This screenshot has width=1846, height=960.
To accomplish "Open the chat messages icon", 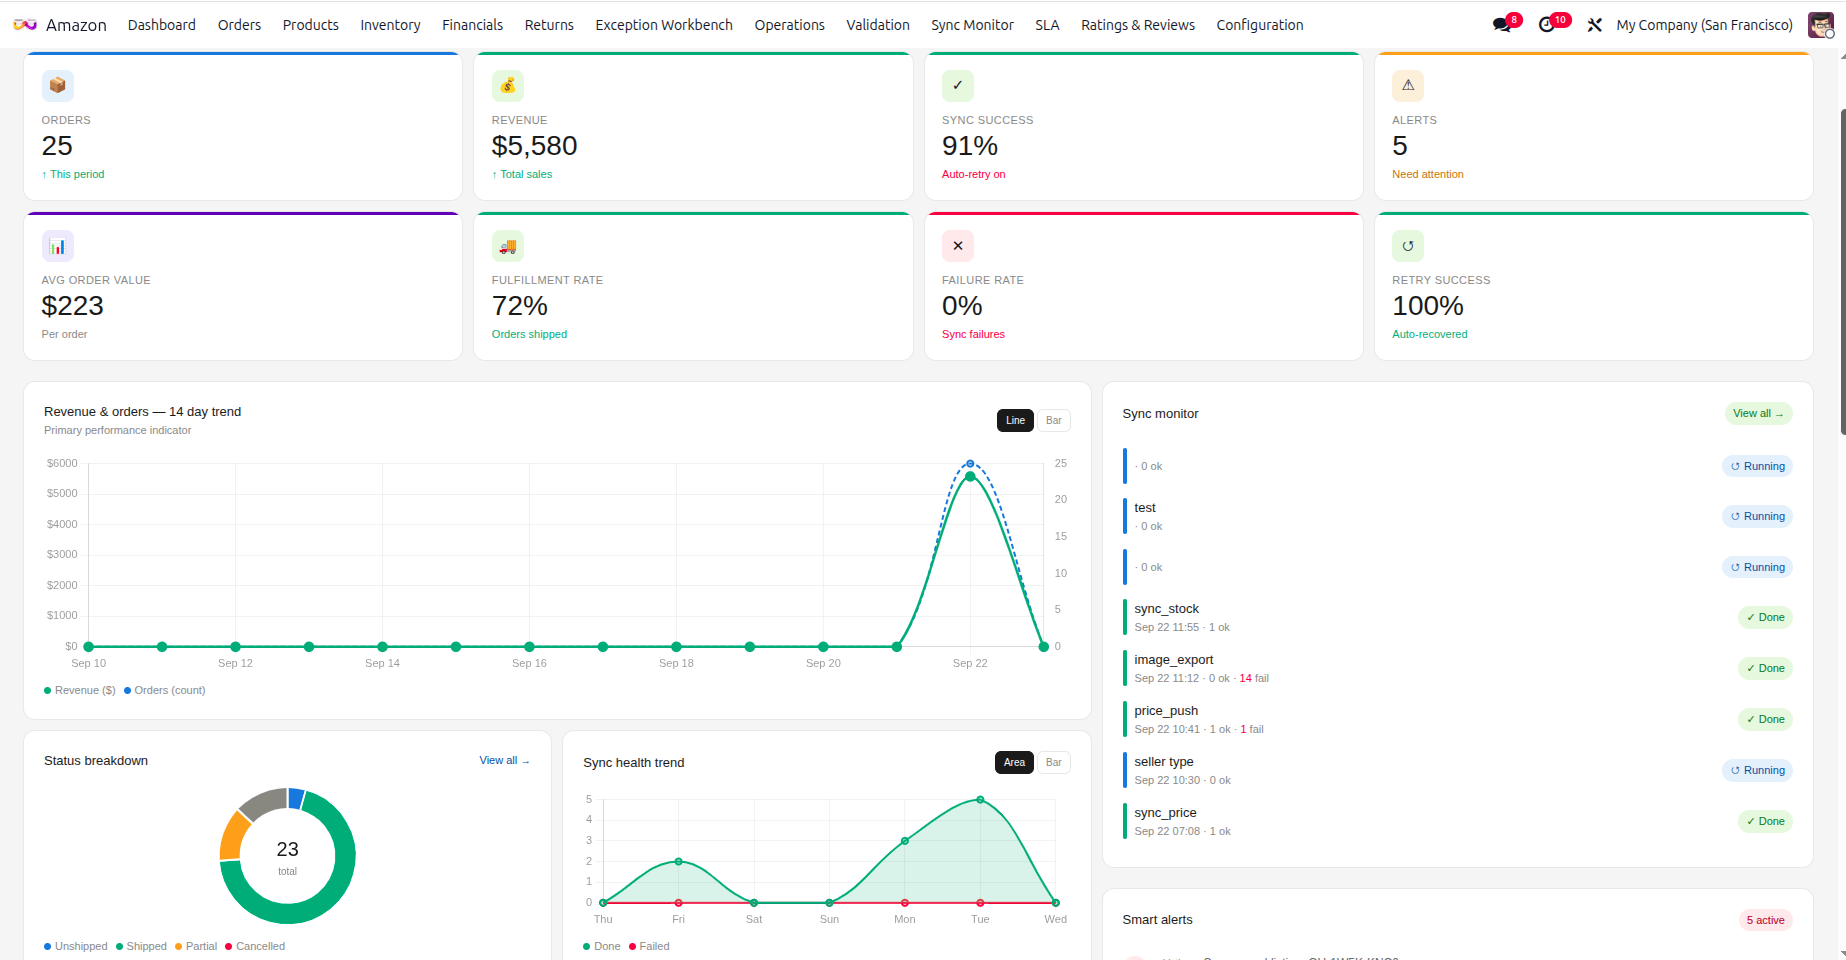I will (1502, 25).
